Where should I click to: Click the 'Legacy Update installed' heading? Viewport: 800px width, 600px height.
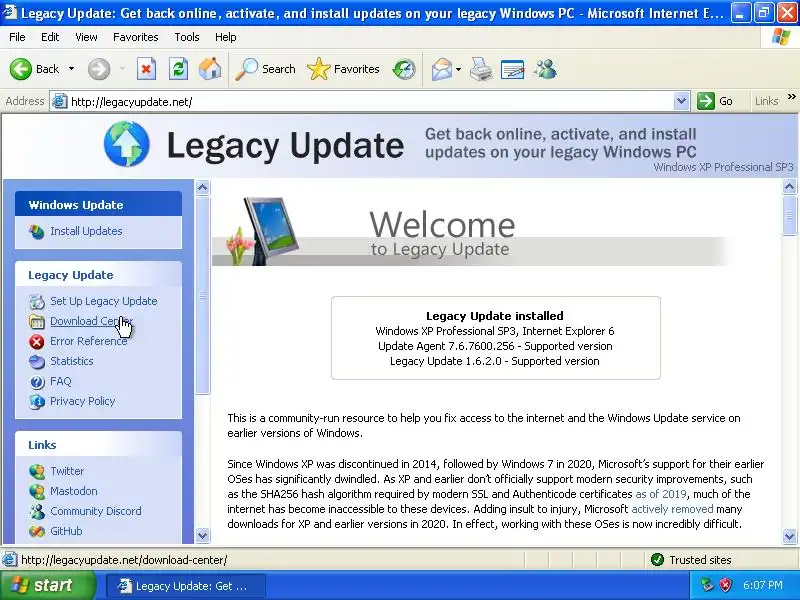495,316
